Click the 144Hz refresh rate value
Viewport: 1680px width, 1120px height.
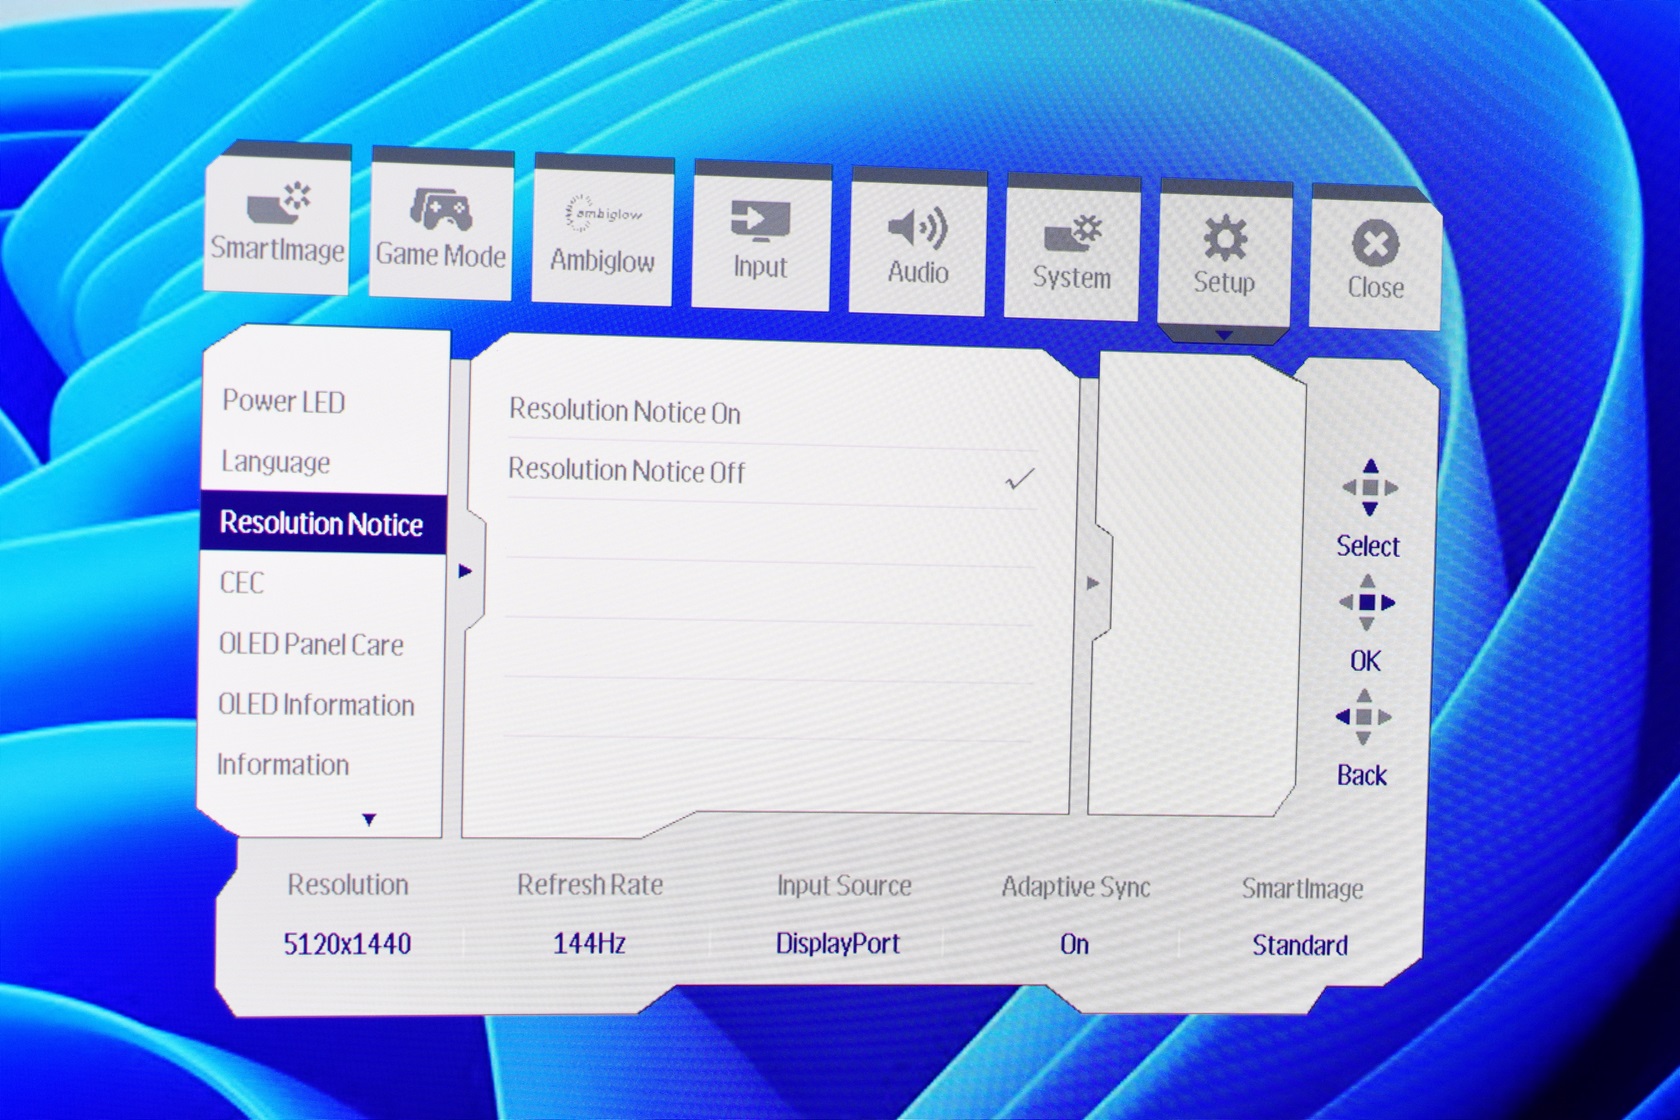click(x=590, y=943)
